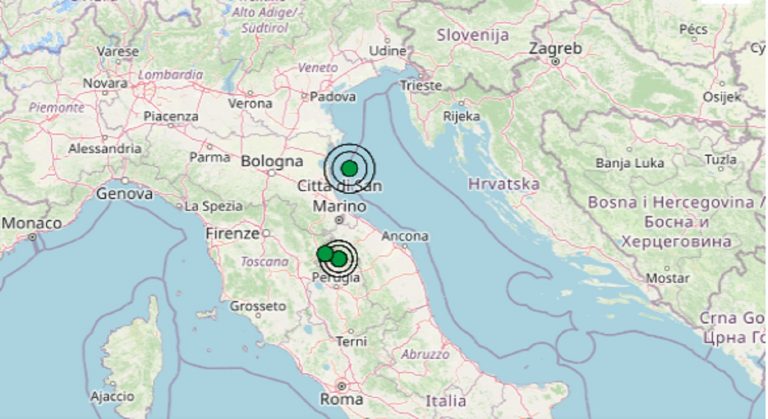This screenshot has width=768, height=419.
Task: Click the Verona city label
Action: (x=250, y=103)
